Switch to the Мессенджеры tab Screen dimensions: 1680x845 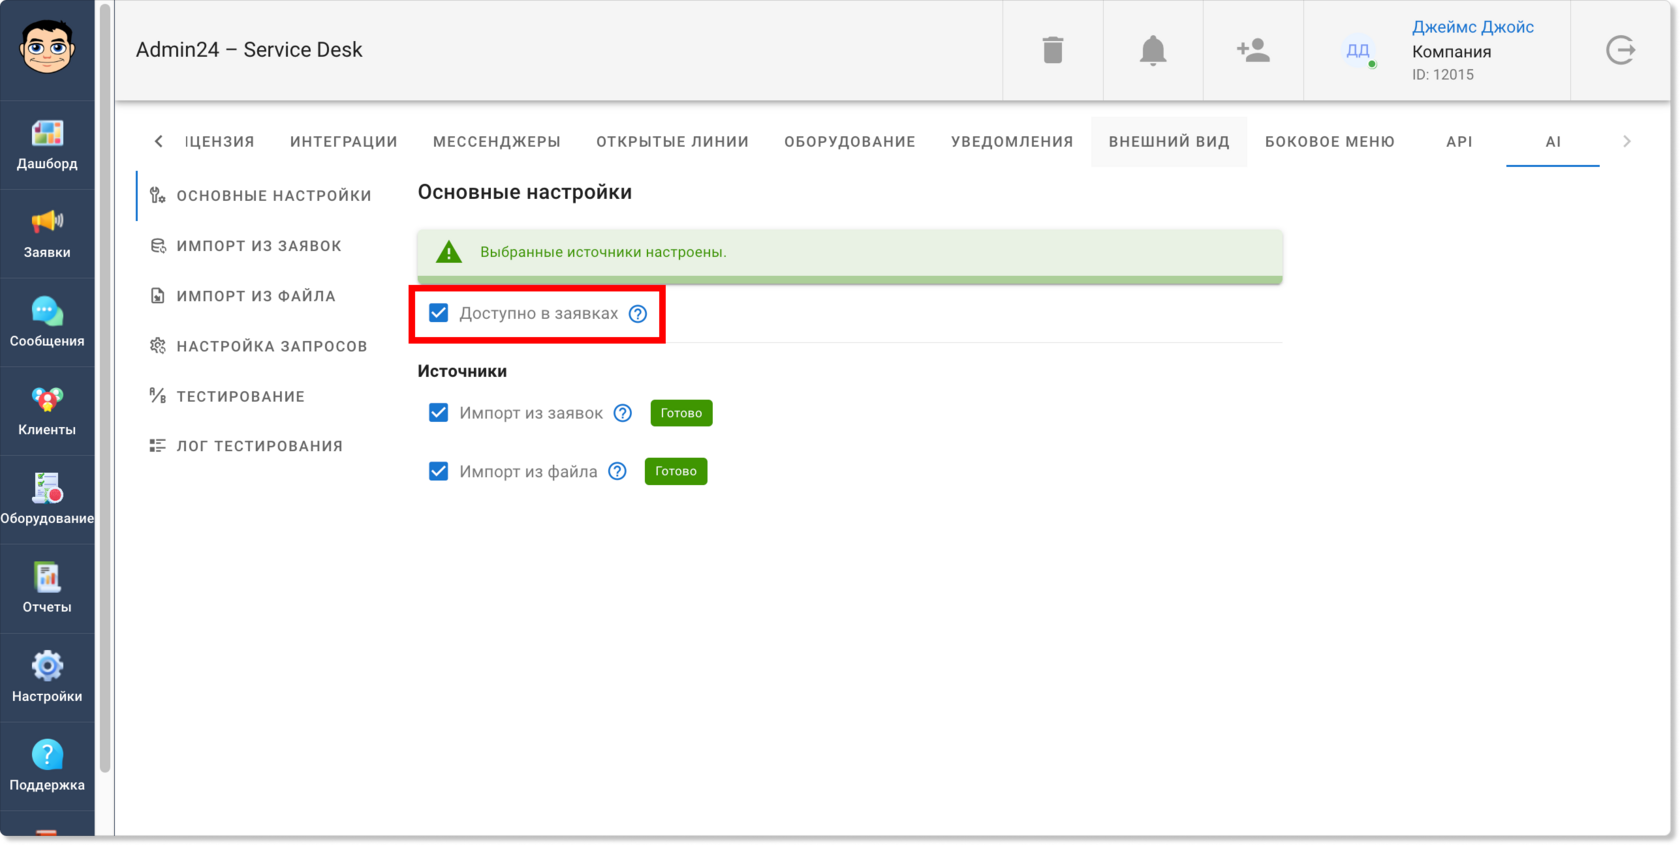497,142
